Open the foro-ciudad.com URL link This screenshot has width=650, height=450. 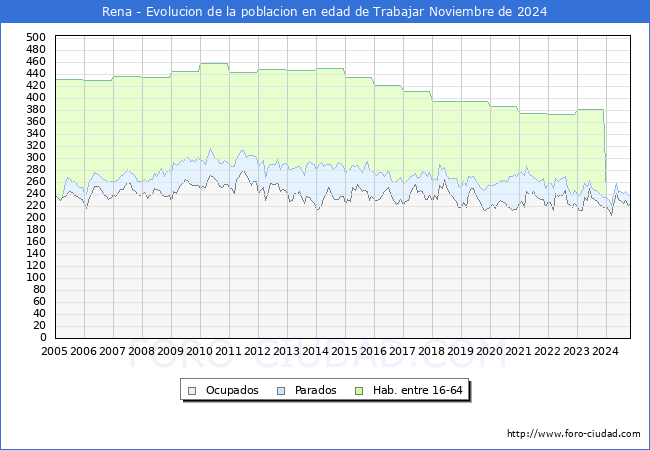click(x=574, y=434)
